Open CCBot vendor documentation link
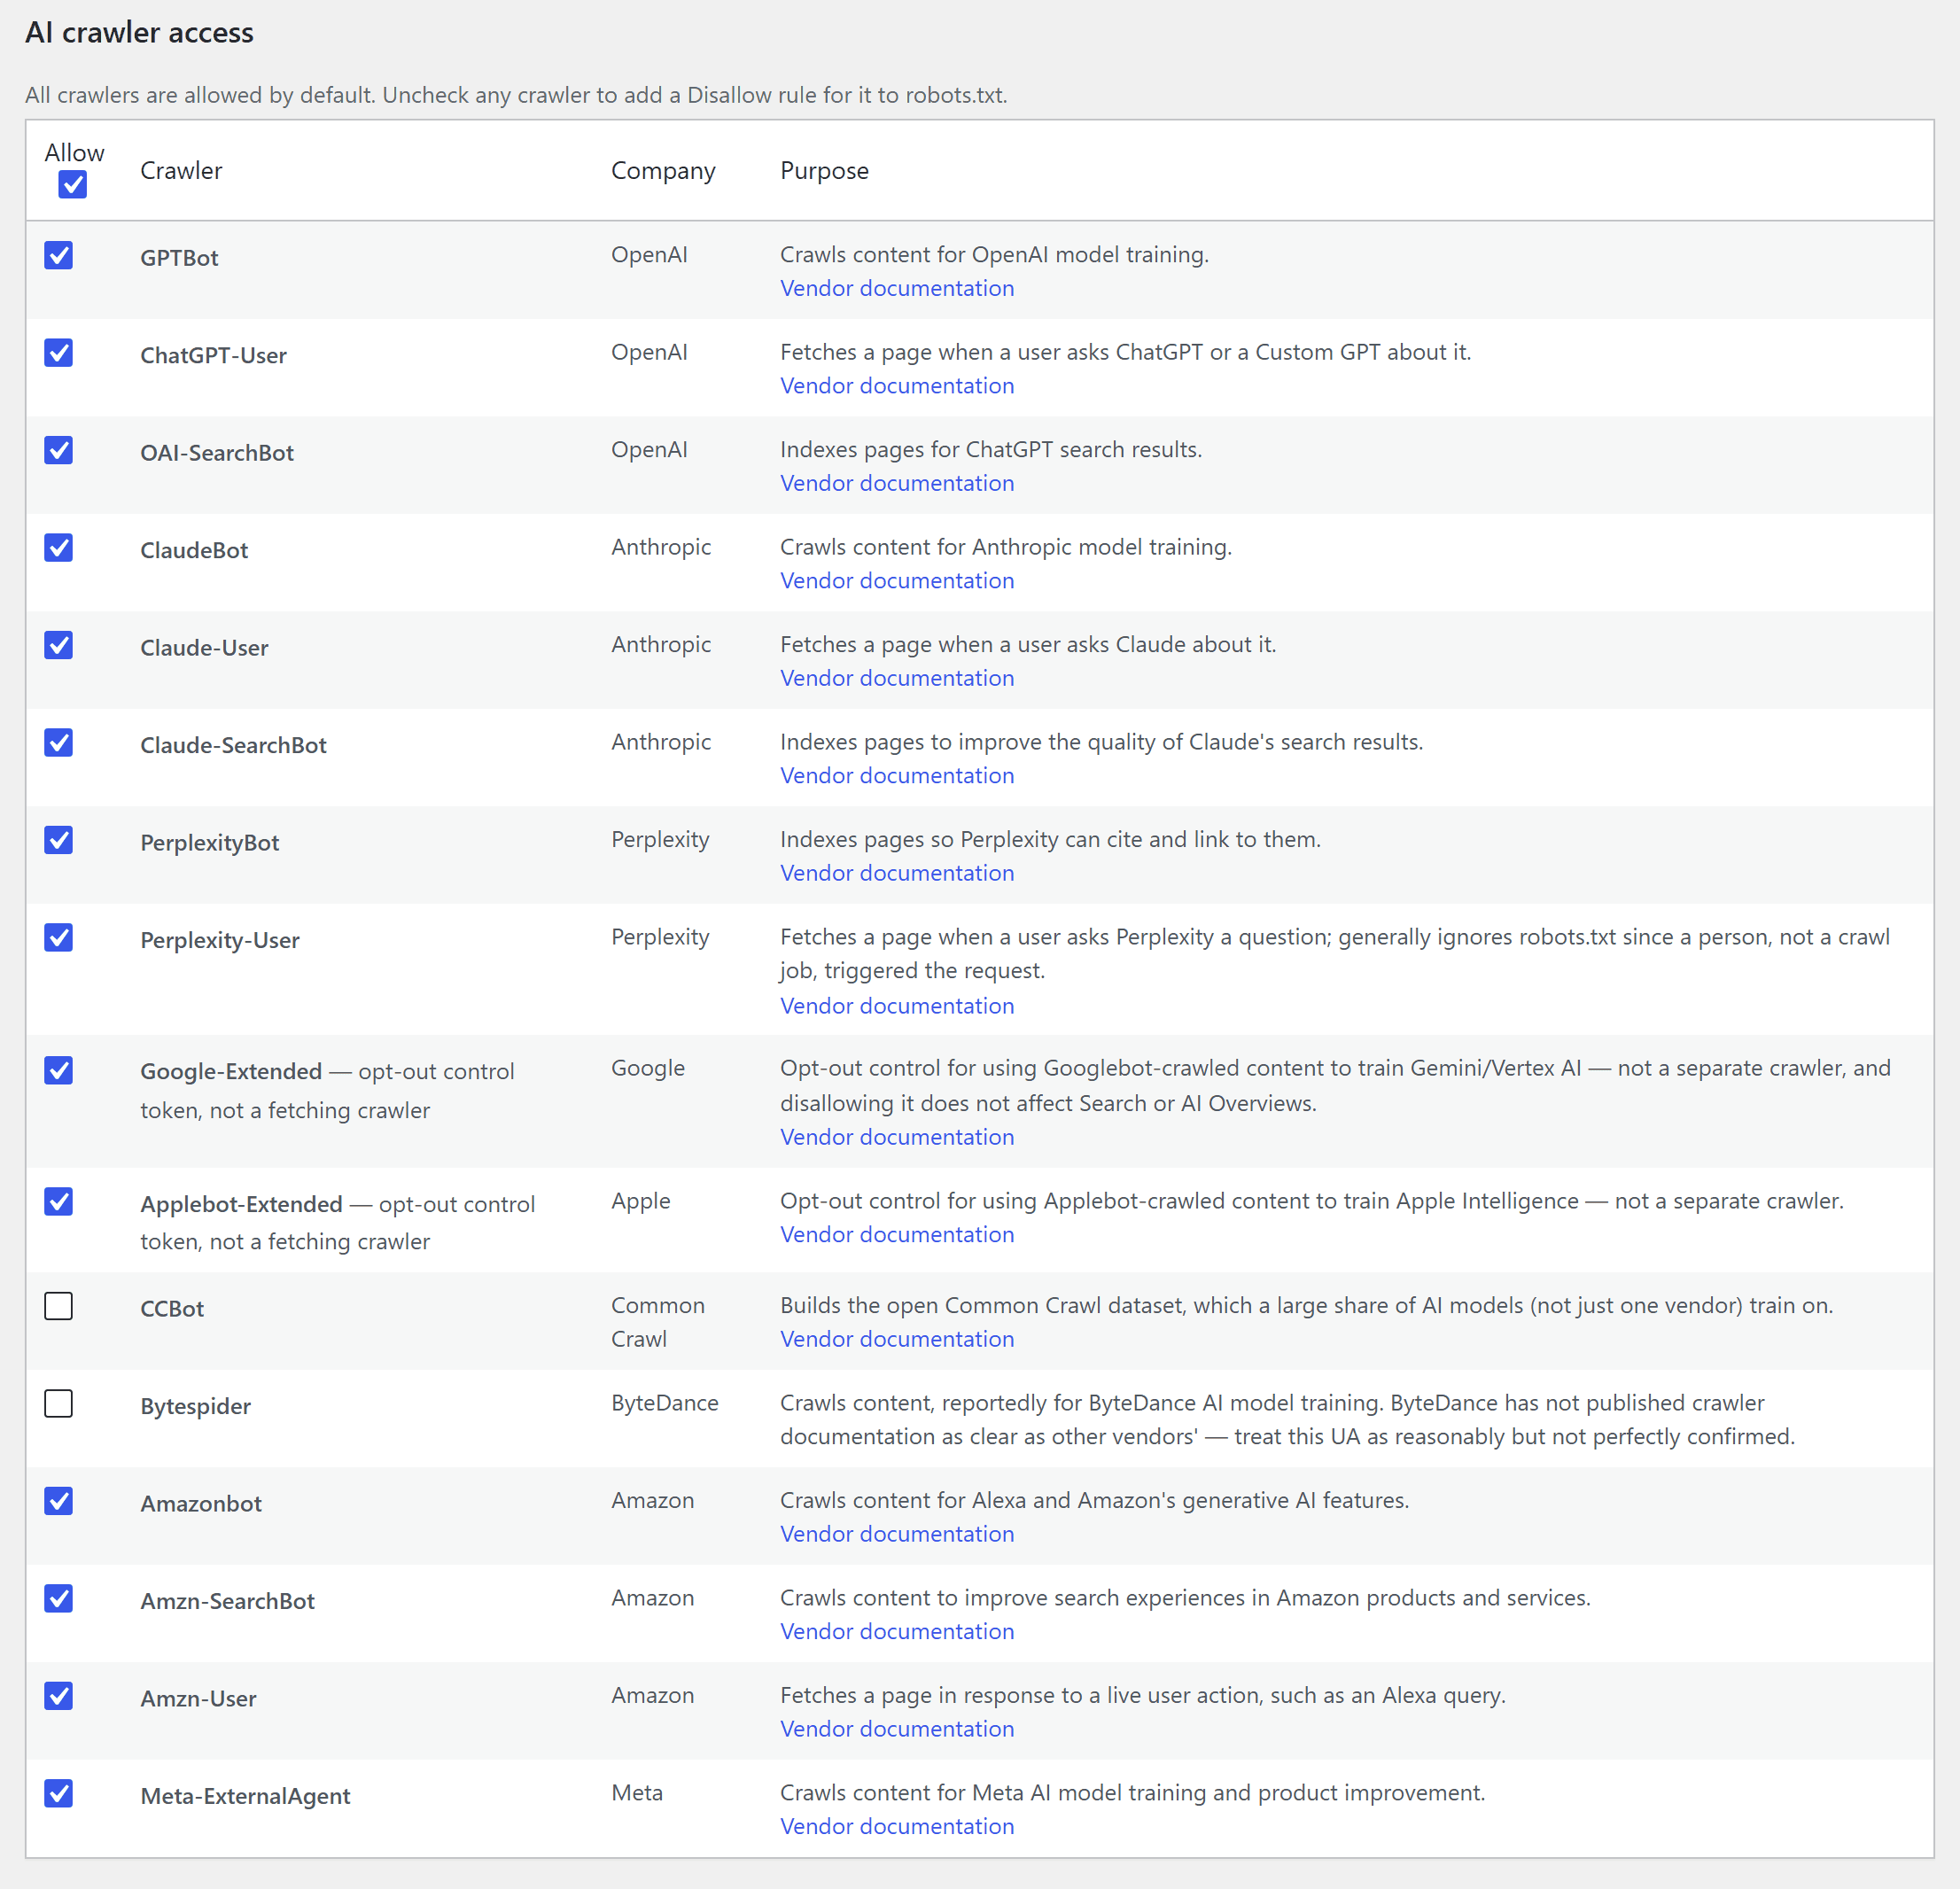Screen dimensions: 1960x1889 click(x=897, y=1339)
